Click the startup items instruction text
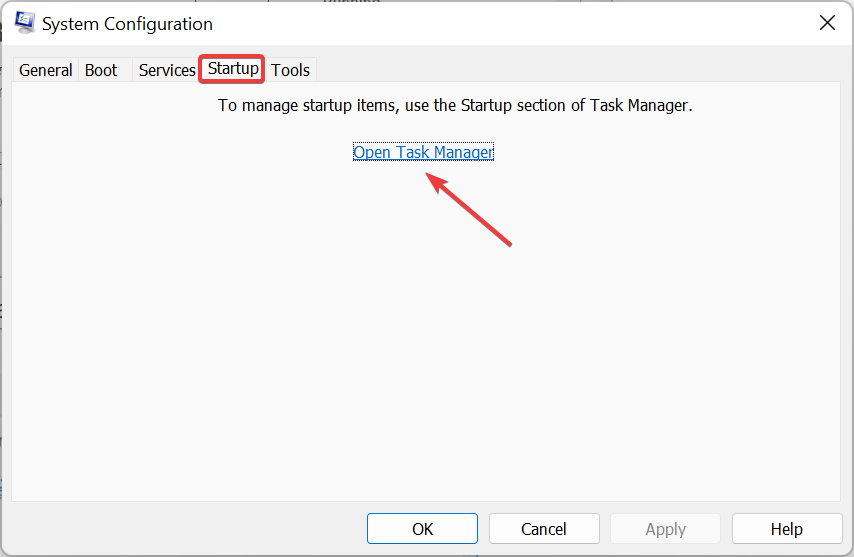 [455, 105]
